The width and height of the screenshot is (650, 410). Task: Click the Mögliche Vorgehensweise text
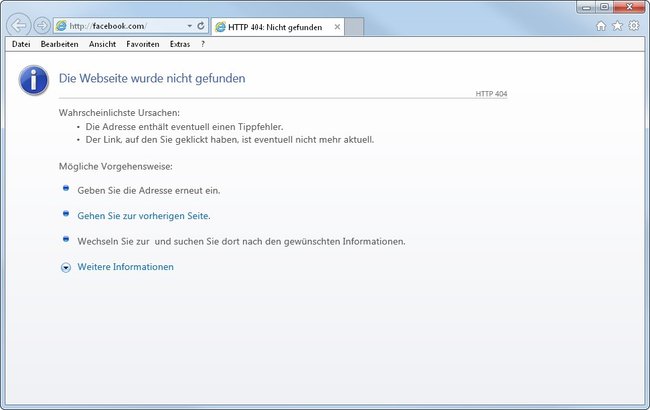point(116,167)
